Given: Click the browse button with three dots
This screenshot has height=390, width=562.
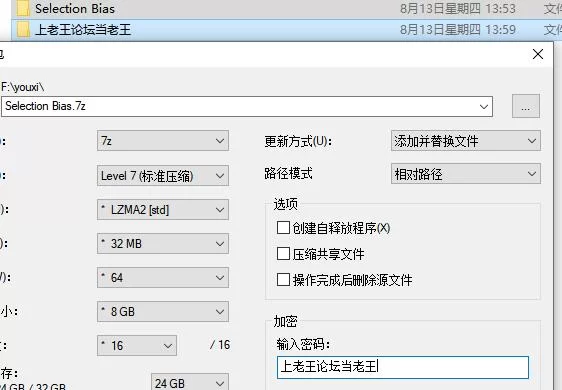Looking at the screenshot, I should click(x=526, y=106).
